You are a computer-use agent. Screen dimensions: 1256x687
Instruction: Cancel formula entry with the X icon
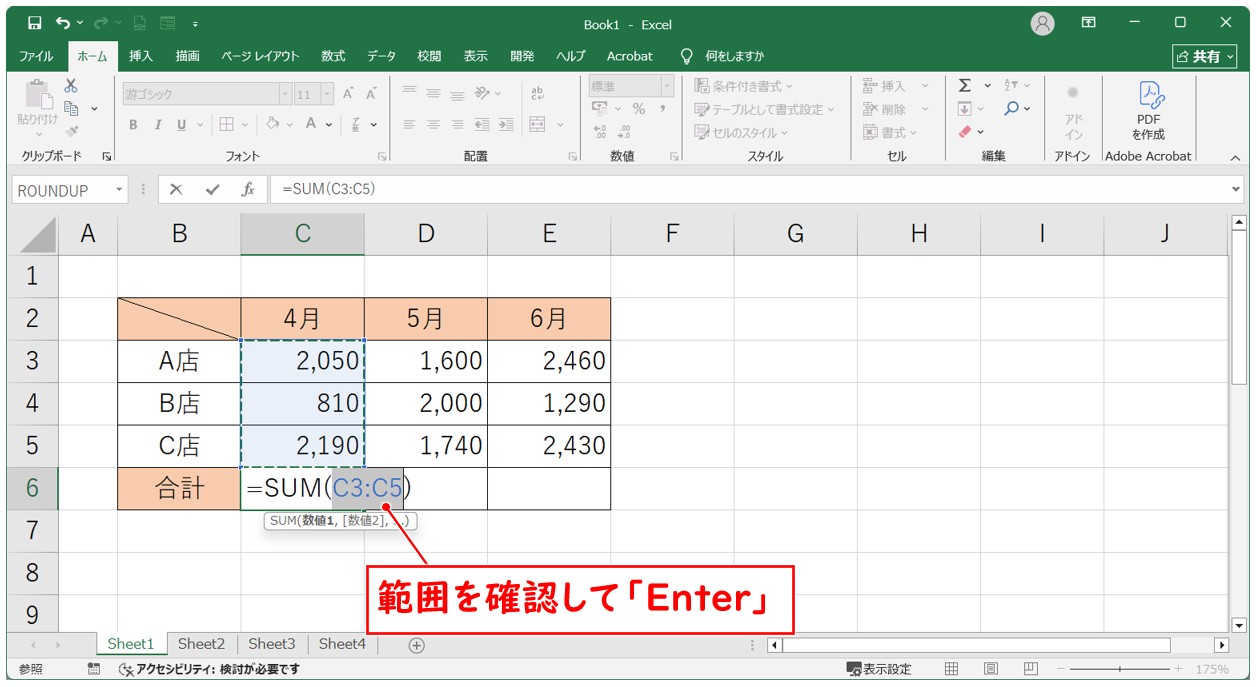click(x=176, y=189)
